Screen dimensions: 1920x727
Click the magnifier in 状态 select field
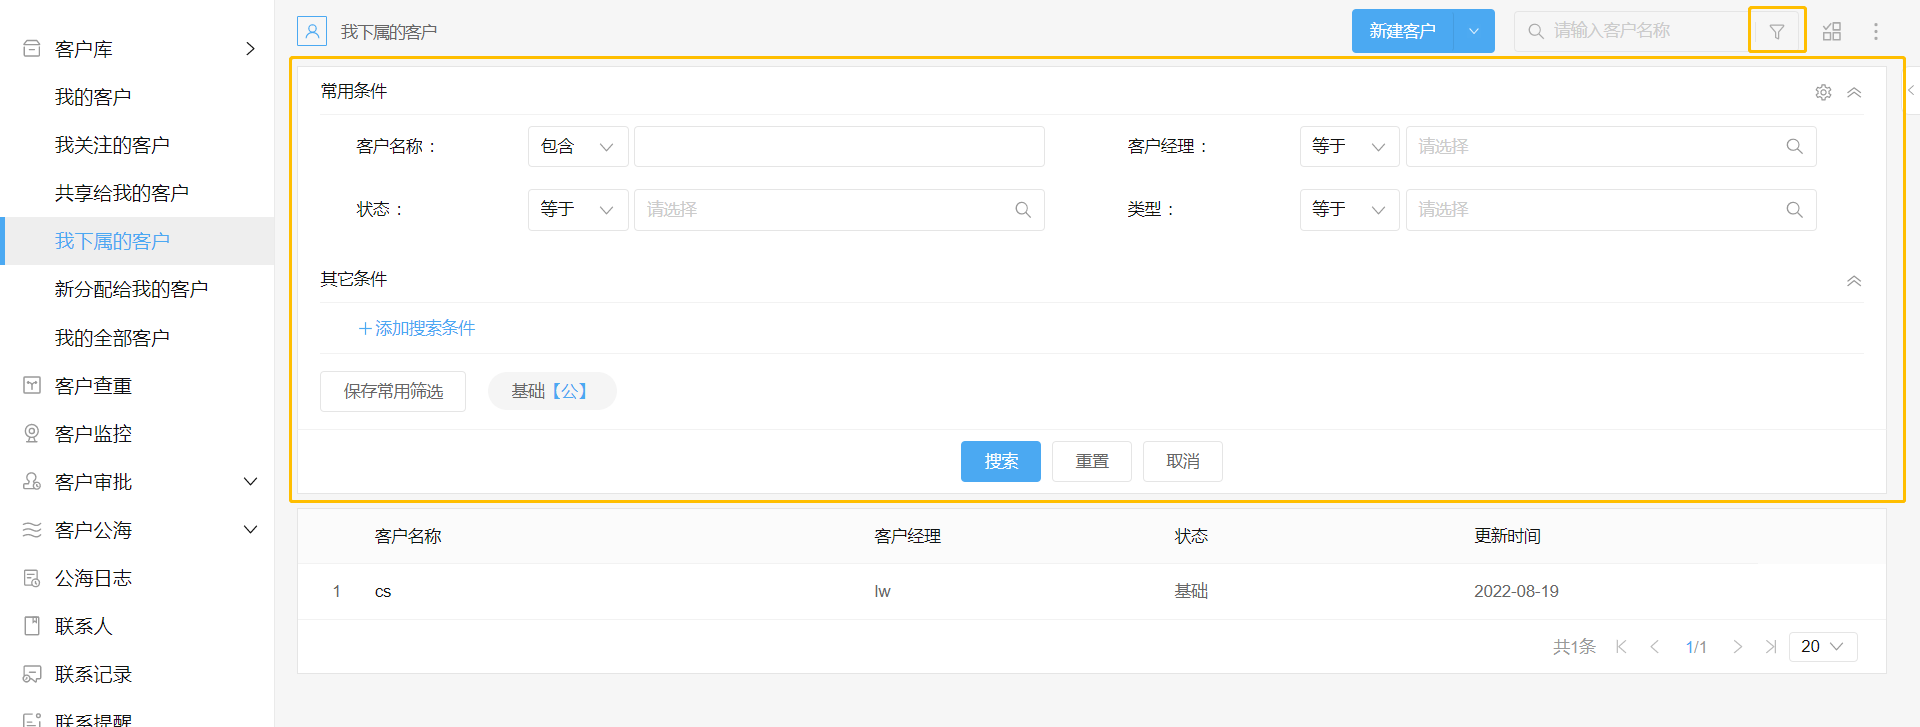coord(1022,210)
